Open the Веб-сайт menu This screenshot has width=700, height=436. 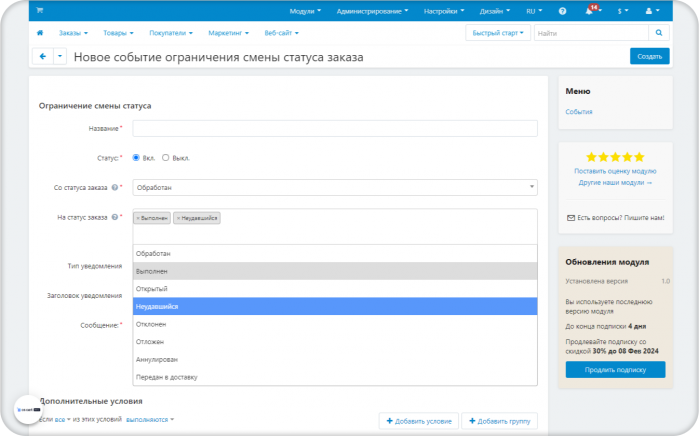tap(281, 33)
